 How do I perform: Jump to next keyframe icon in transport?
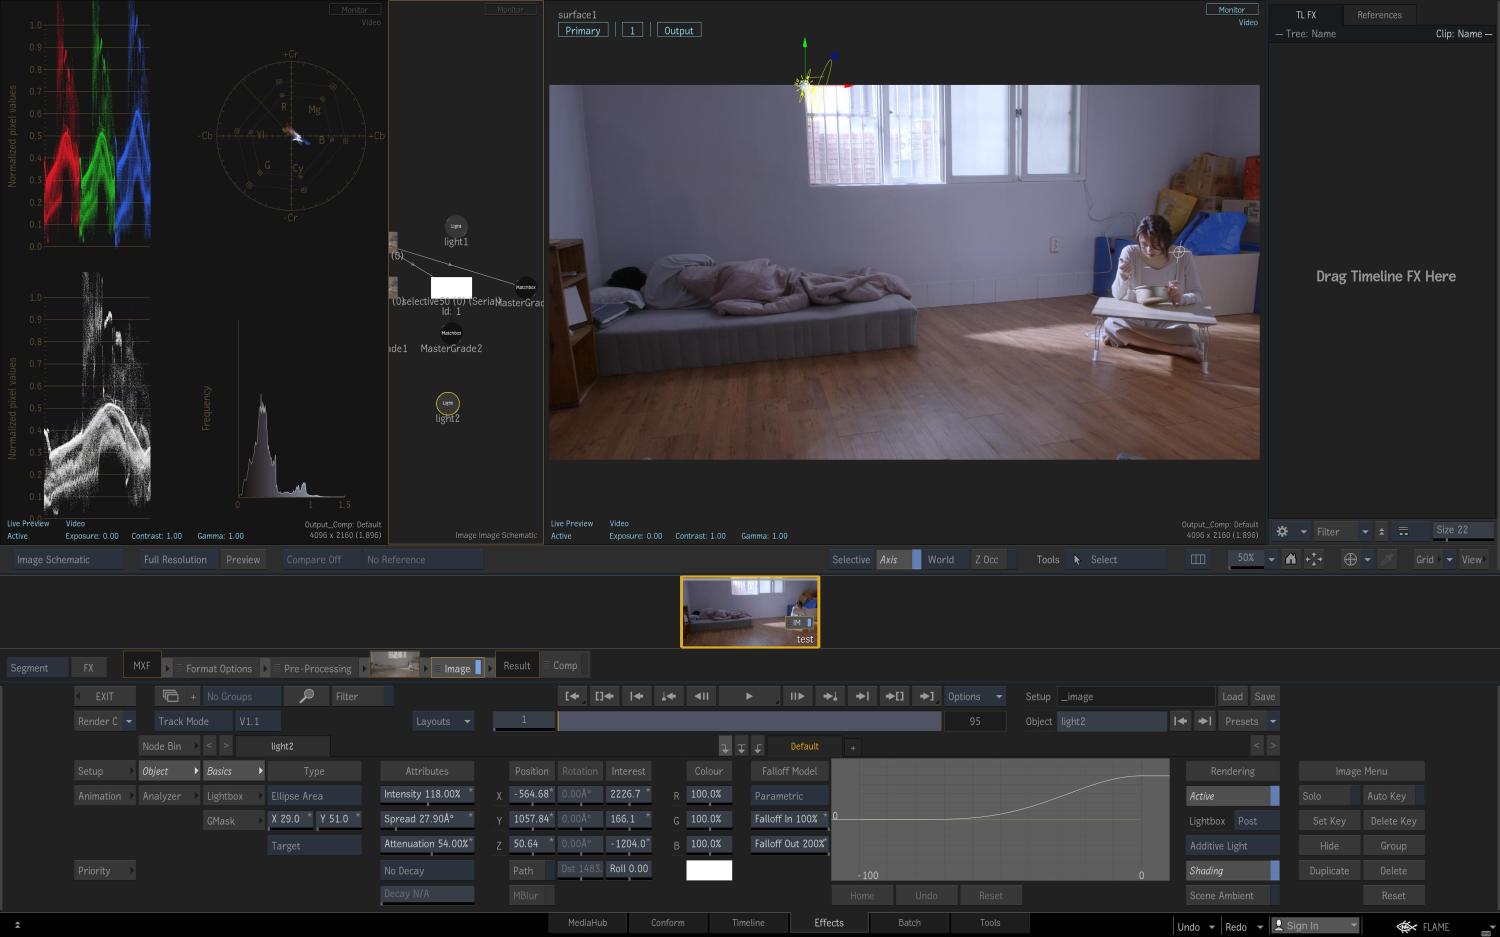click(830, 696)
